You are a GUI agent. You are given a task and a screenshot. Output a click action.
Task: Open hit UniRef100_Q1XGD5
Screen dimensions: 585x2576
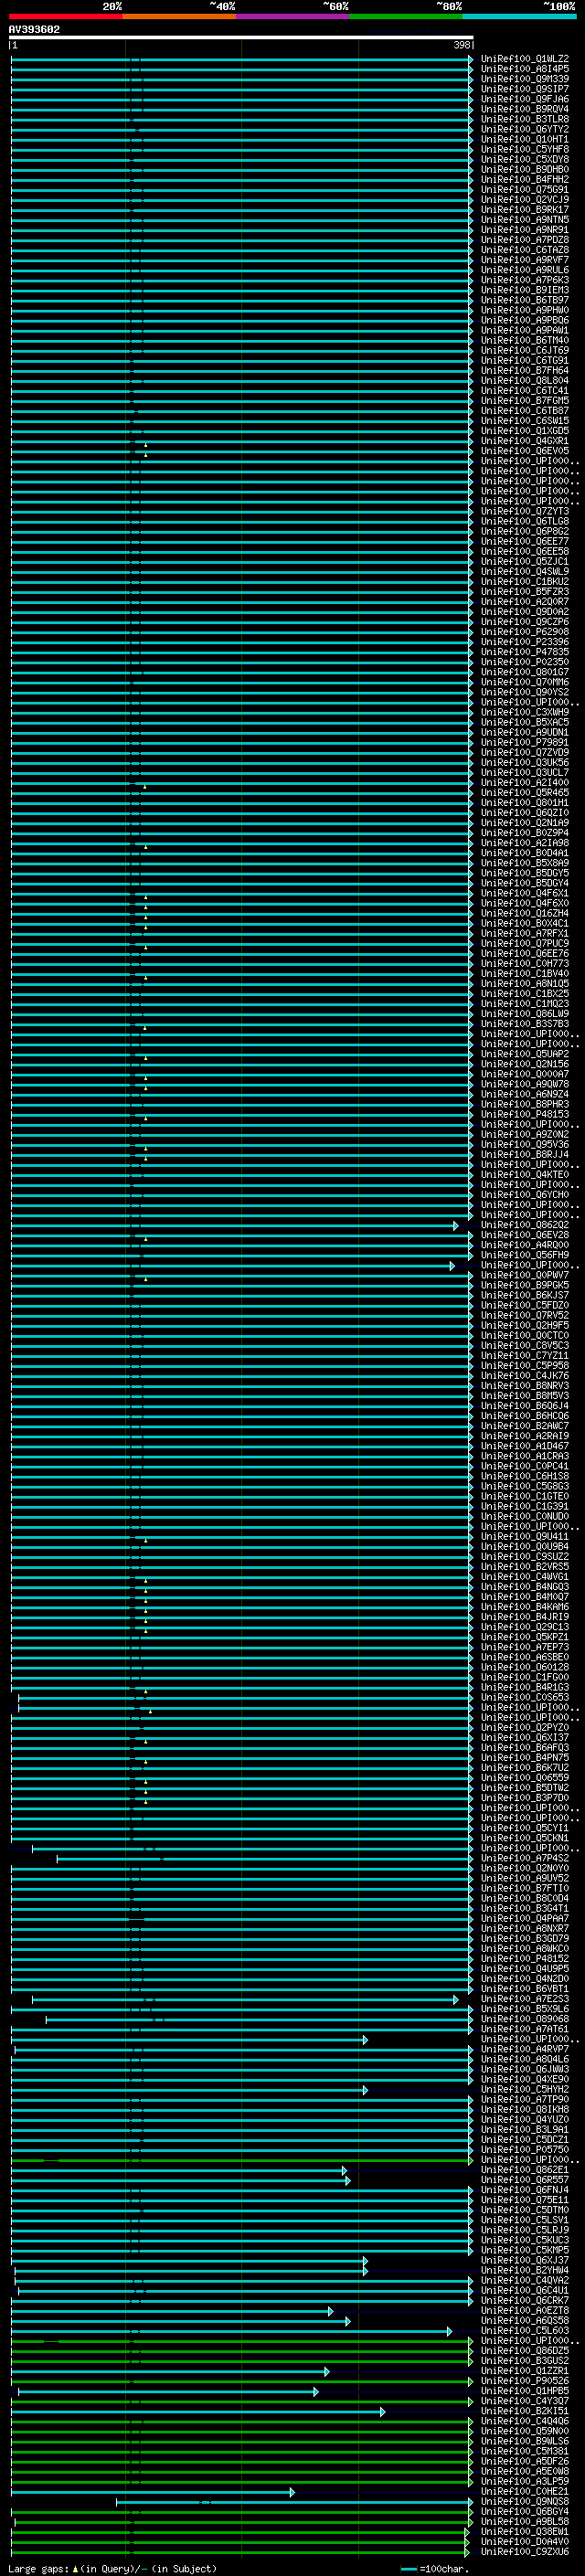click(525, 431)
